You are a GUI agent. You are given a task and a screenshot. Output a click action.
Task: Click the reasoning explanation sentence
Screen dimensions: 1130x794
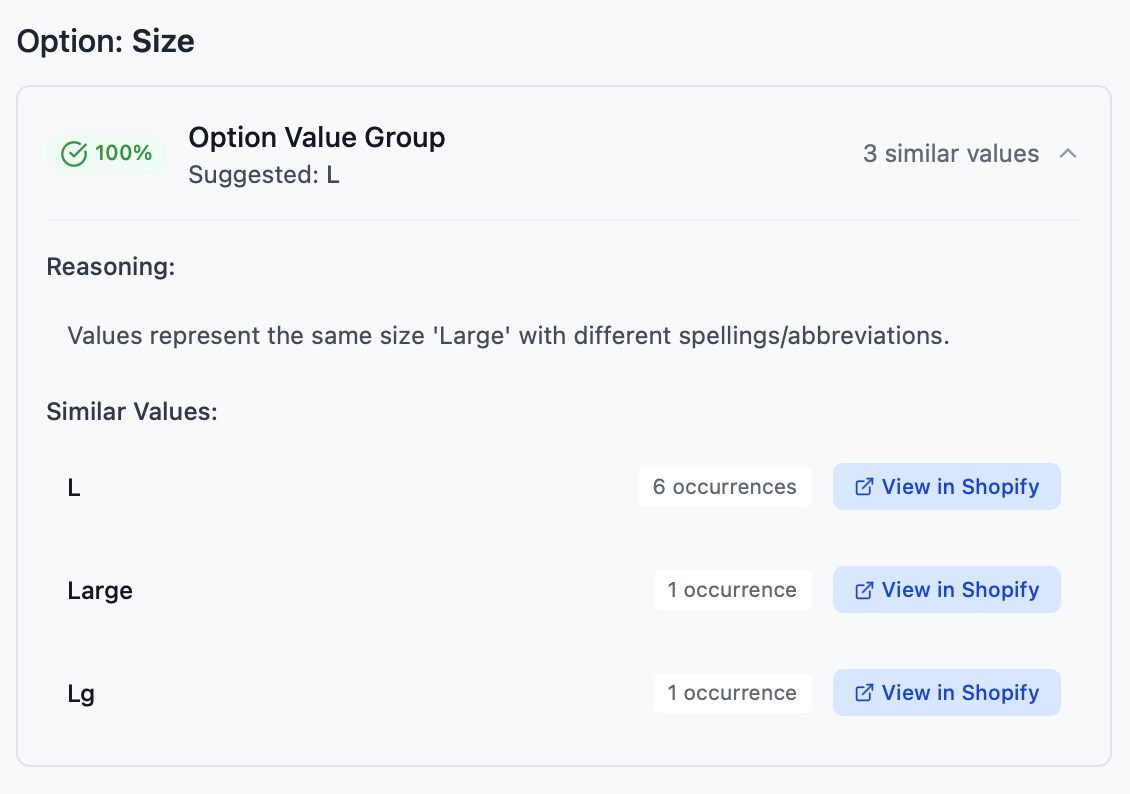[x=508, y=335]
